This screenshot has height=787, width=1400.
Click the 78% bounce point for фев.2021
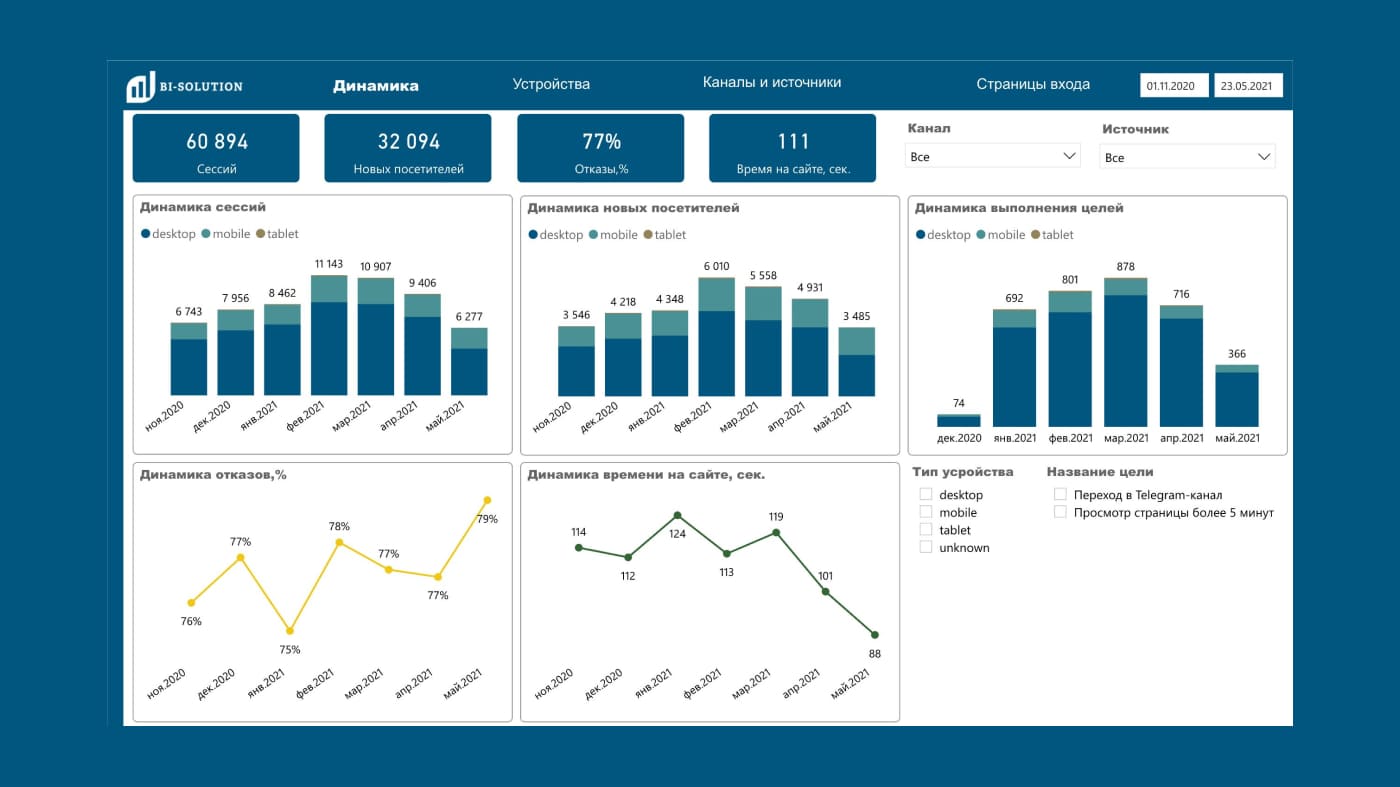[x=339, y=542]
